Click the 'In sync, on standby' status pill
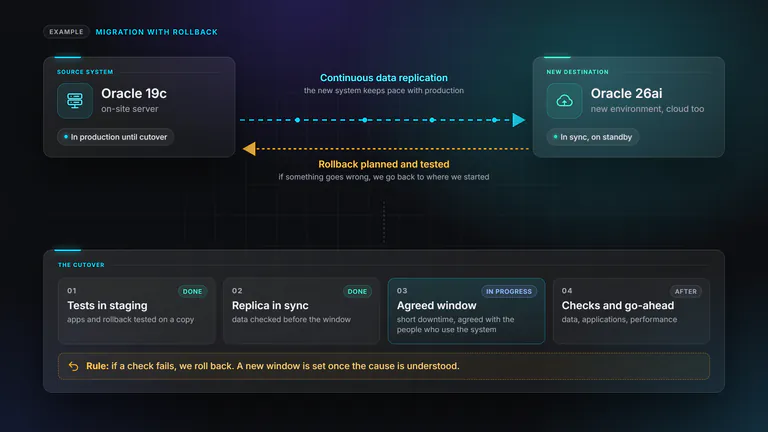768x432 pixels. point(593,137)
